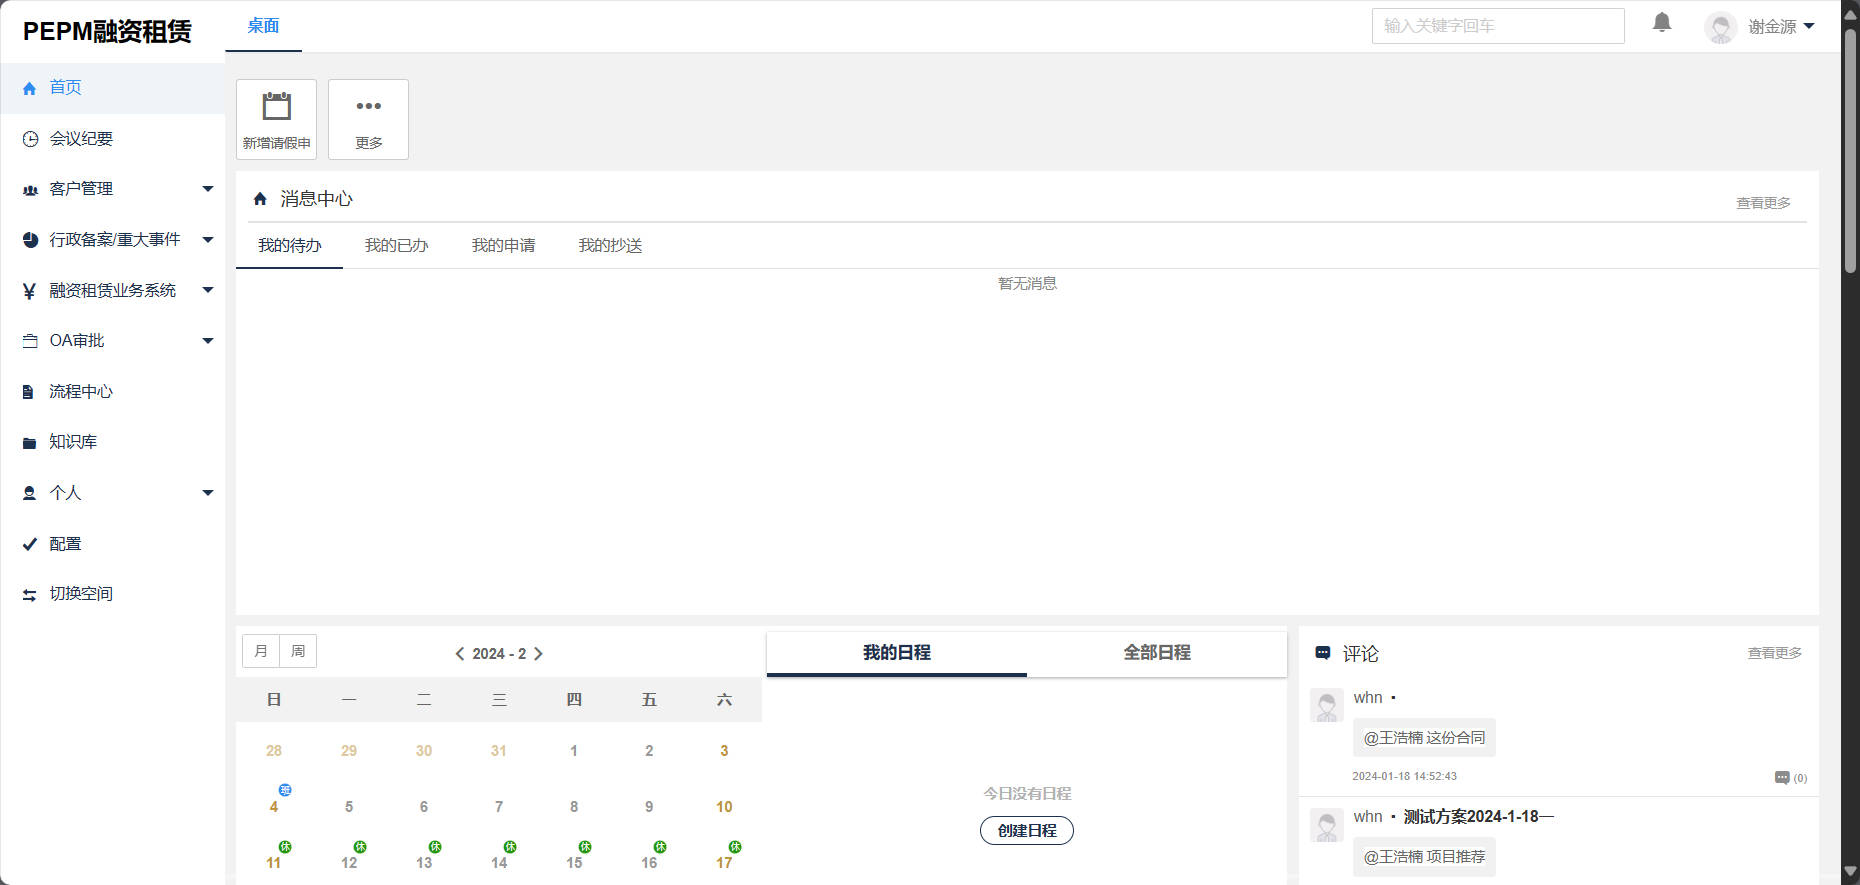Image resolution: width=1860 pixels, height=885 pixels.
Task: Click the notification bell icon
Action: [1662, 23]
